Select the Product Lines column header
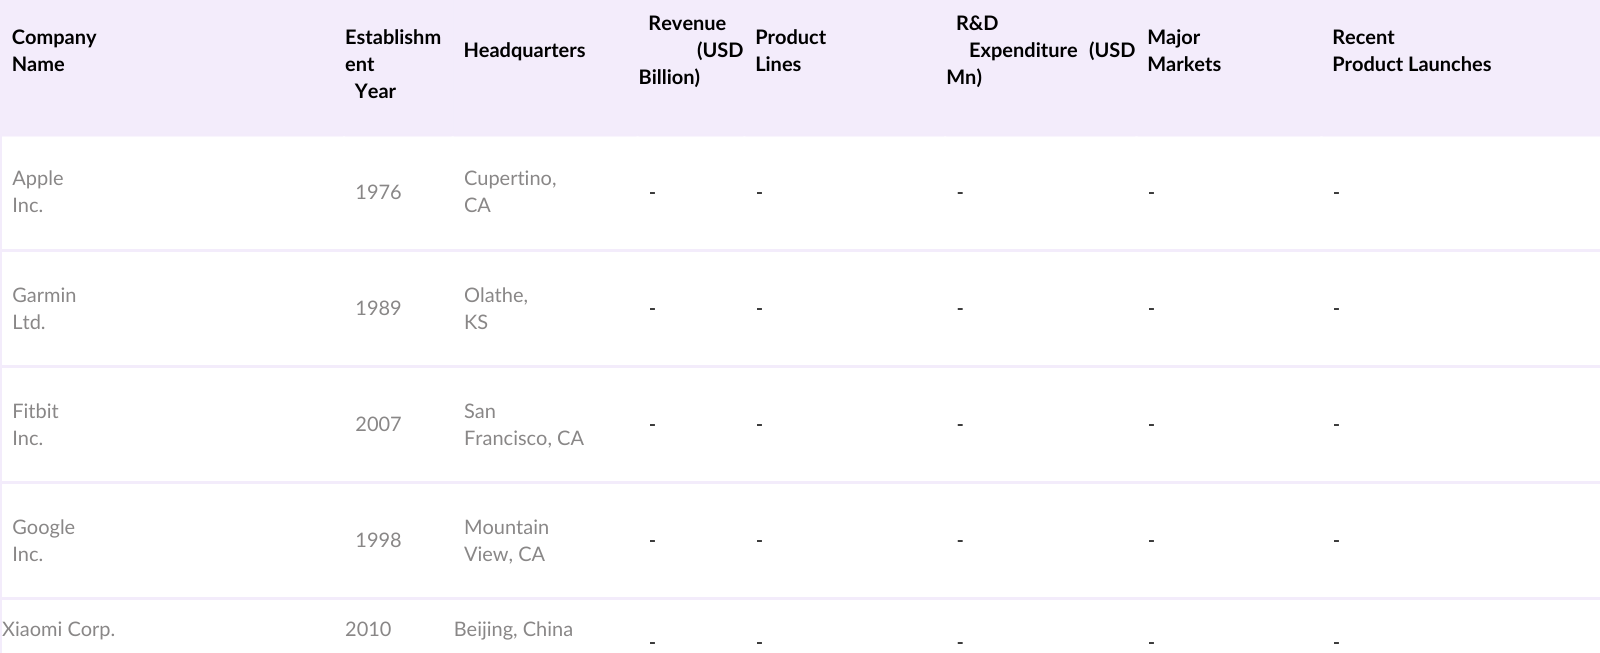 [790, 51]
